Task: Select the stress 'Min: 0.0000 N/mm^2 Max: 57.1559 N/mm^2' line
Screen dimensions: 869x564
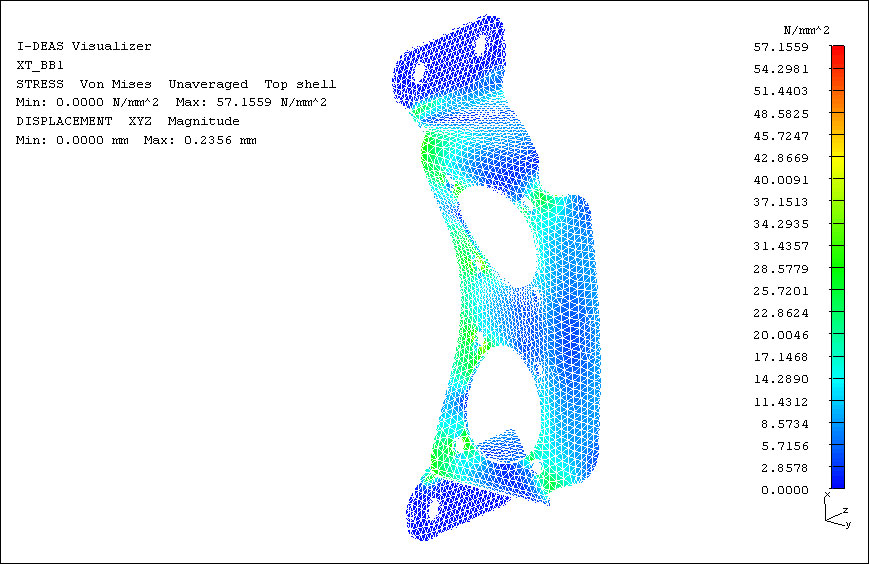Action: click(x=171, y=102)
